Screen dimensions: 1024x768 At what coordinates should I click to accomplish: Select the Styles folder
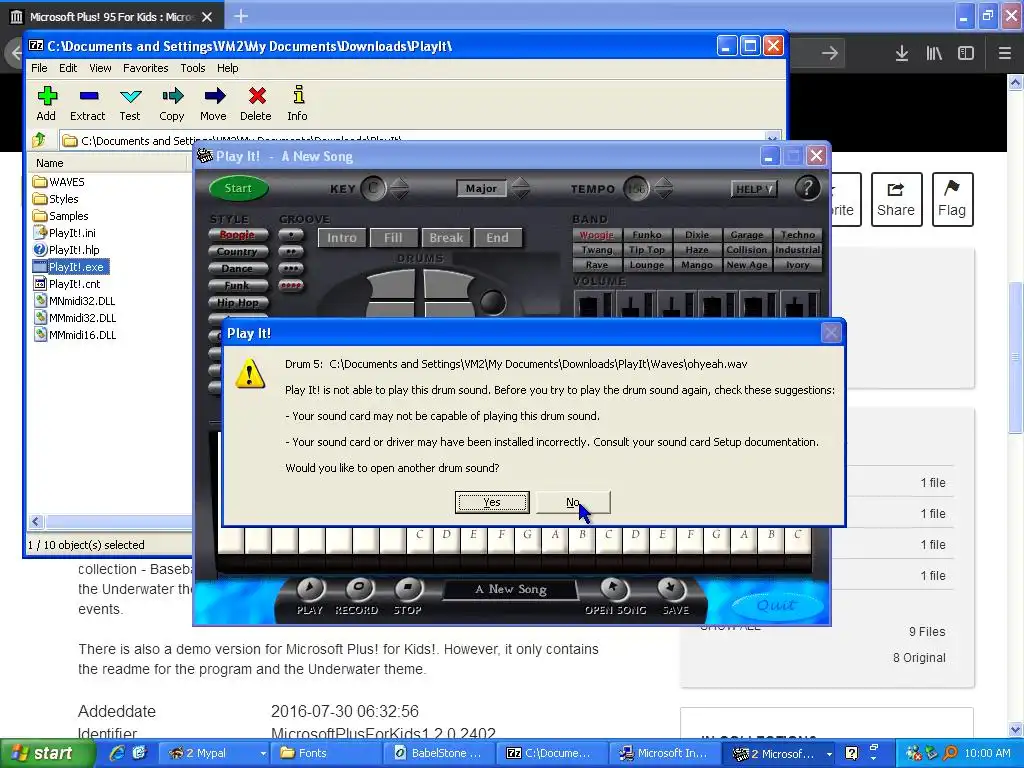pyautogui.click(x=56, y=199)
